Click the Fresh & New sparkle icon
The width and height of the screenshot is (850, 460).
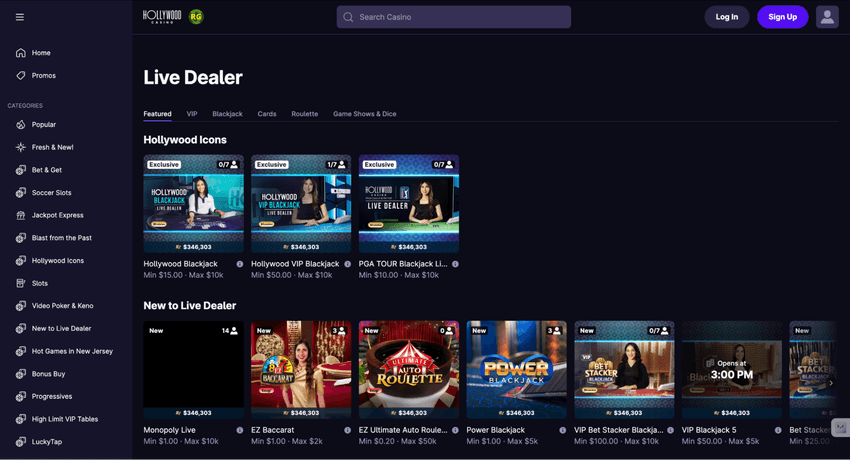point(21,147)
